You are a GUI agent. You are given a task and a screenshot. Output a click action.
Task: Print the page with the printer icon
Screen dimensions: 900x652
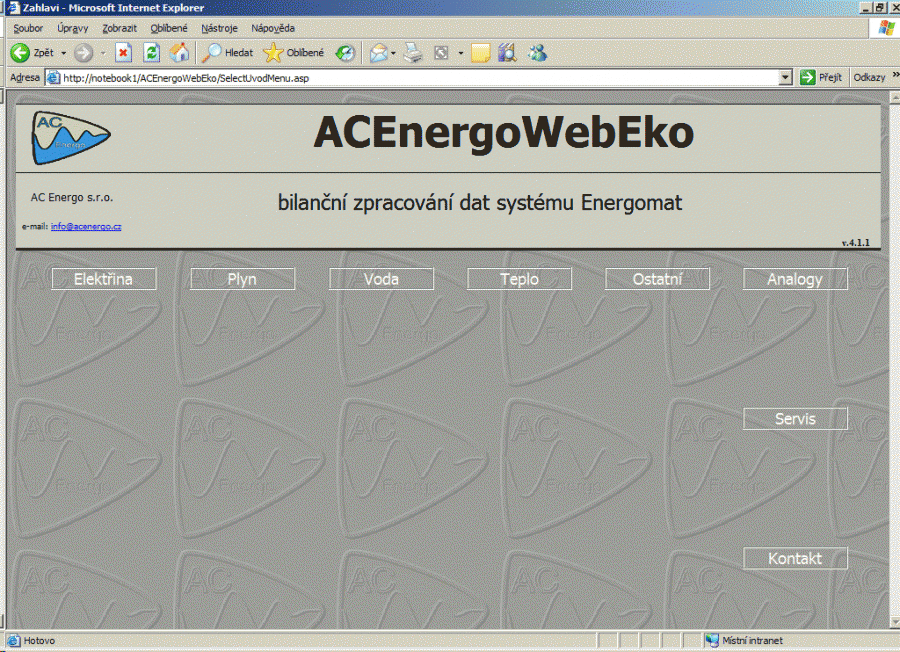click(x=413, y=53)
